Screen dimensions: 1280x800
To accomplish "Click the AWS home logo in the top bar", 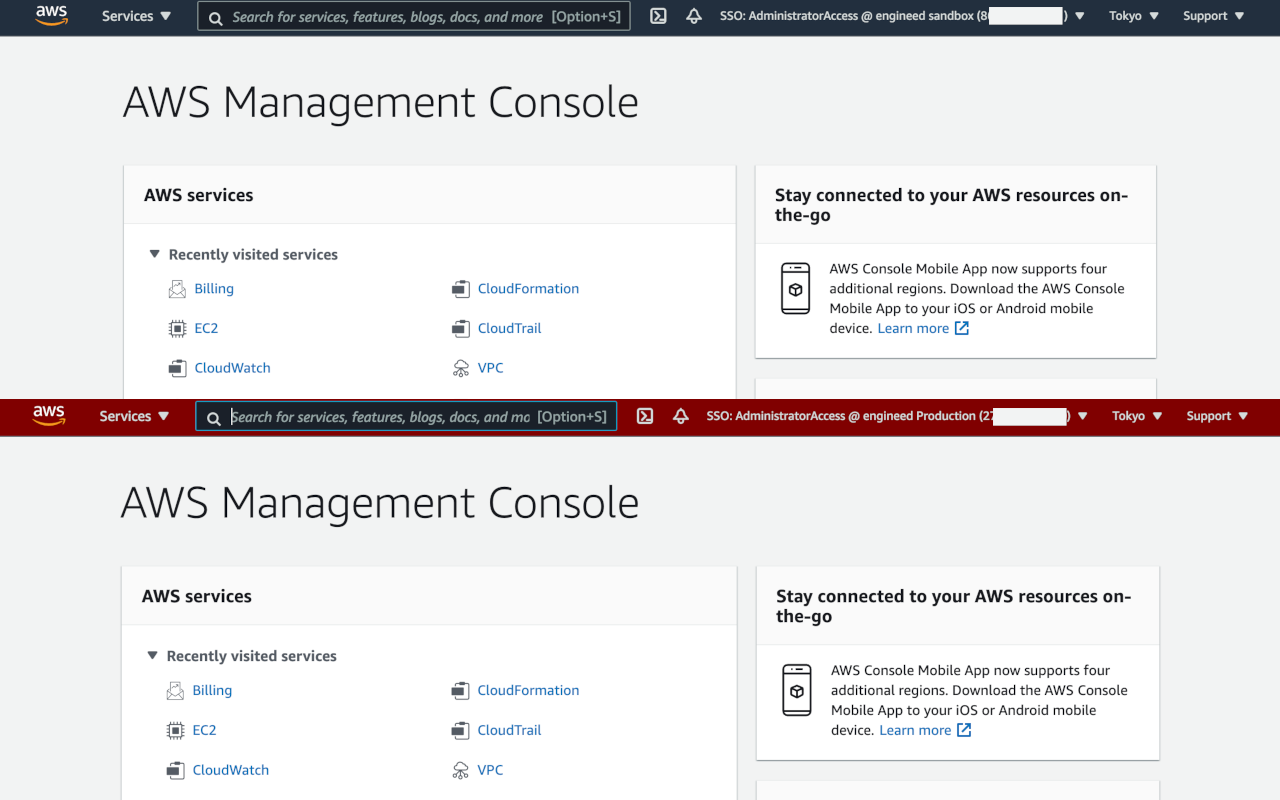I will pyautogui.click(x=51, y=16).
